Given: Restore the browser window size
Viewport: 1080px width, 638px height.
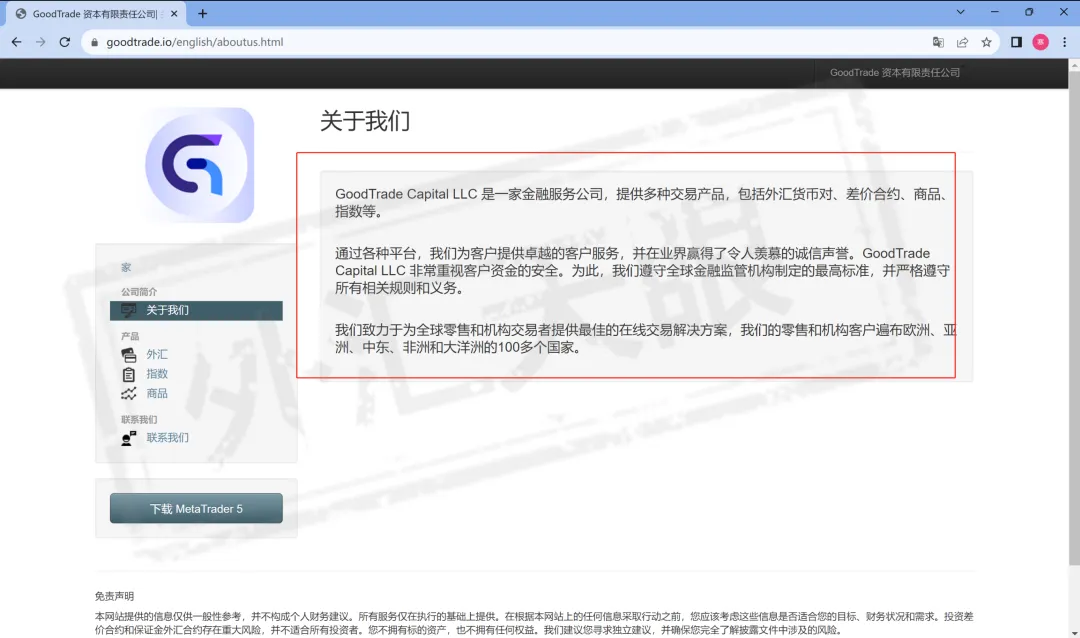Looking at the screenshot, I should (1029, 12).
